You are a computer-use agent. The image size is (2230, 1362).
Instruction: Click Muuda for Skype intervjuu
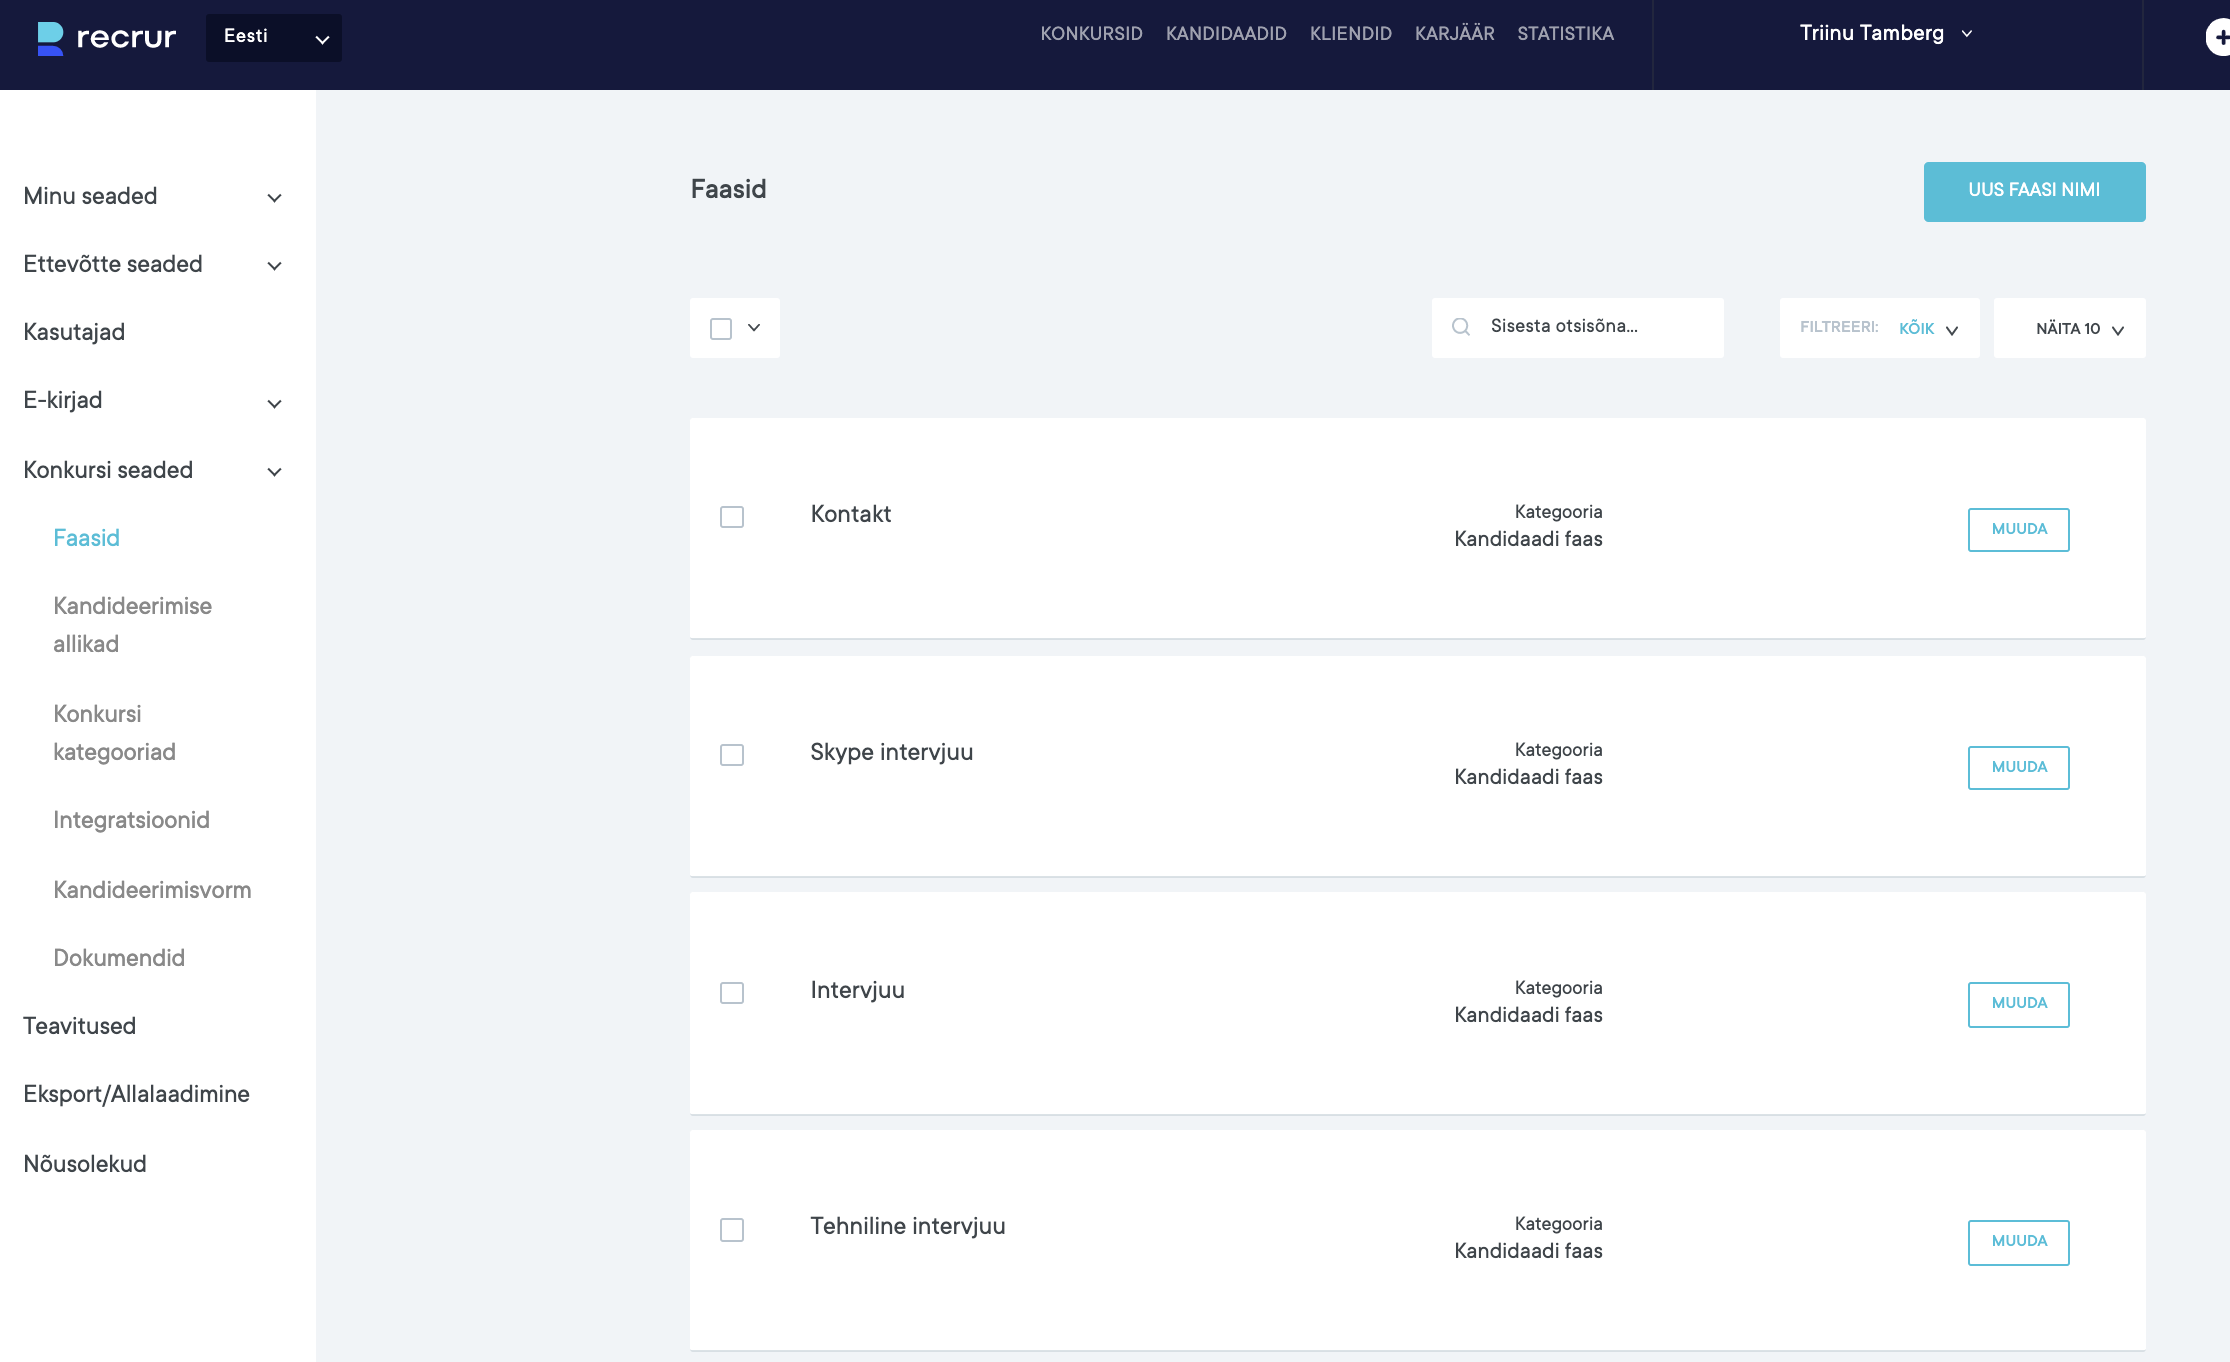2018,767
